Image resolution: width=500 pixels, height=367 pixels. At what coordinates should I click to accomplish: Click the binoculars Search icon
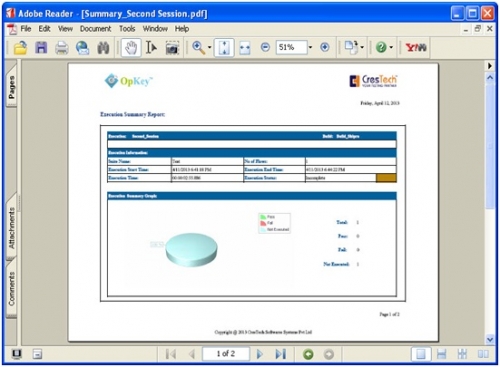pyautogui.click(x=103, y=48)
